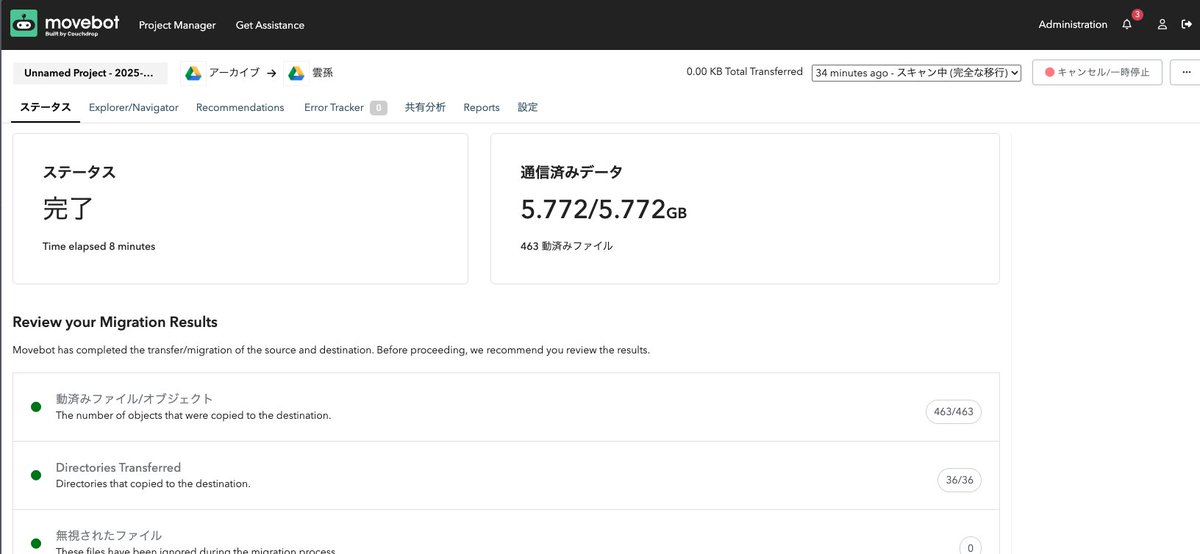Switch to the Explorer/Navigator tab

coord(133,107)
